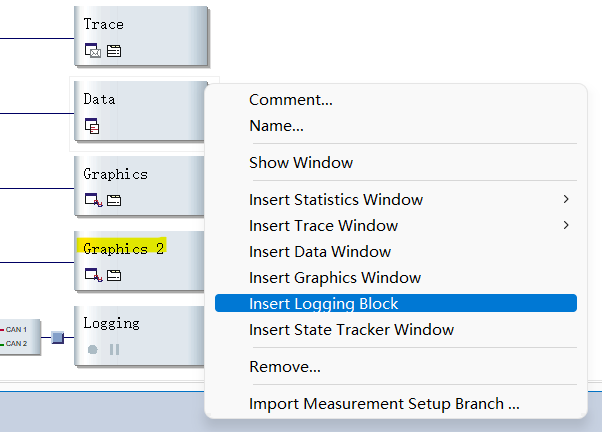Select Show Window in the context menu
The height and width of the screenshot is (432, 602).
tap(301, 163)
